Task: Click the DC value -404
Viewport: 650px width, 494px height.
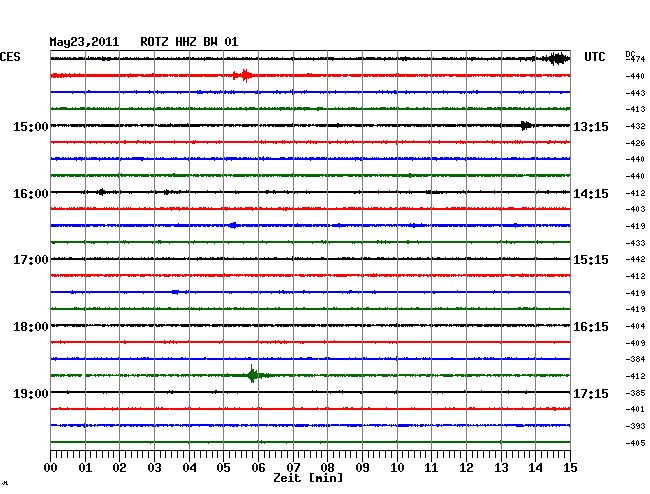Action: (x=635, y=326)
